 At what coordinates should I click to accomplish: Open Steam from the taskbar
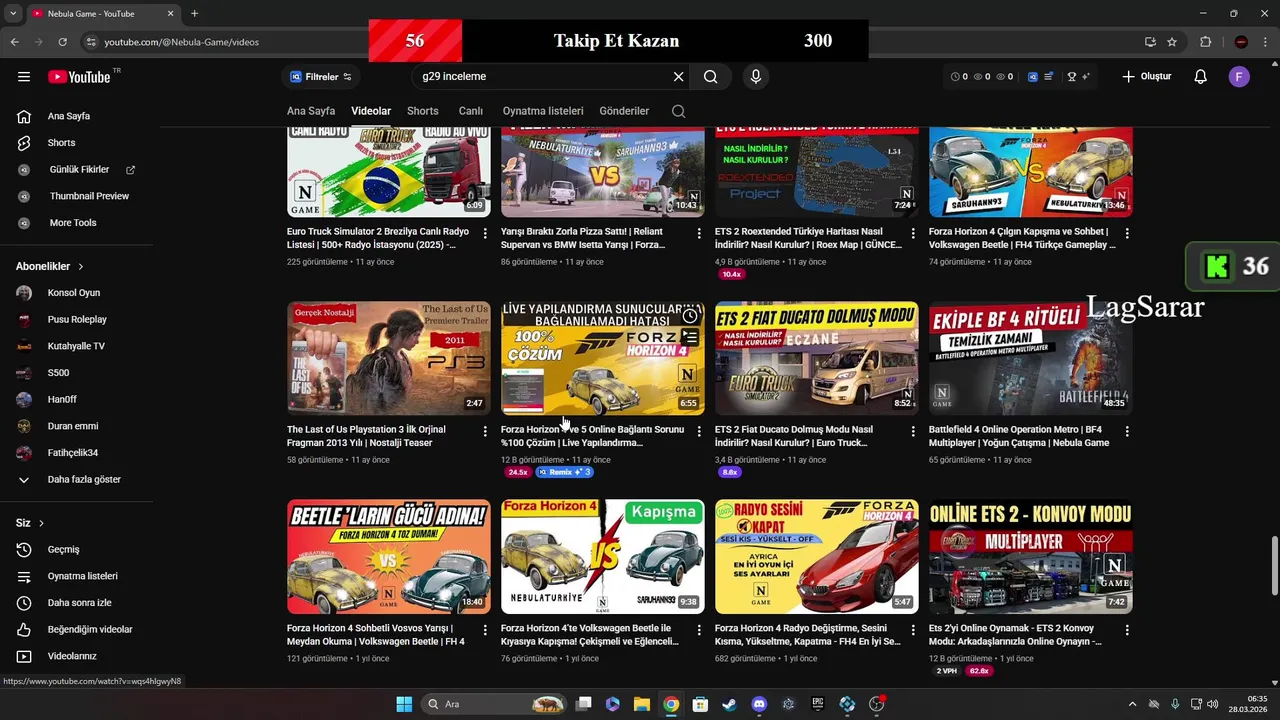click(x=729, y=704)
